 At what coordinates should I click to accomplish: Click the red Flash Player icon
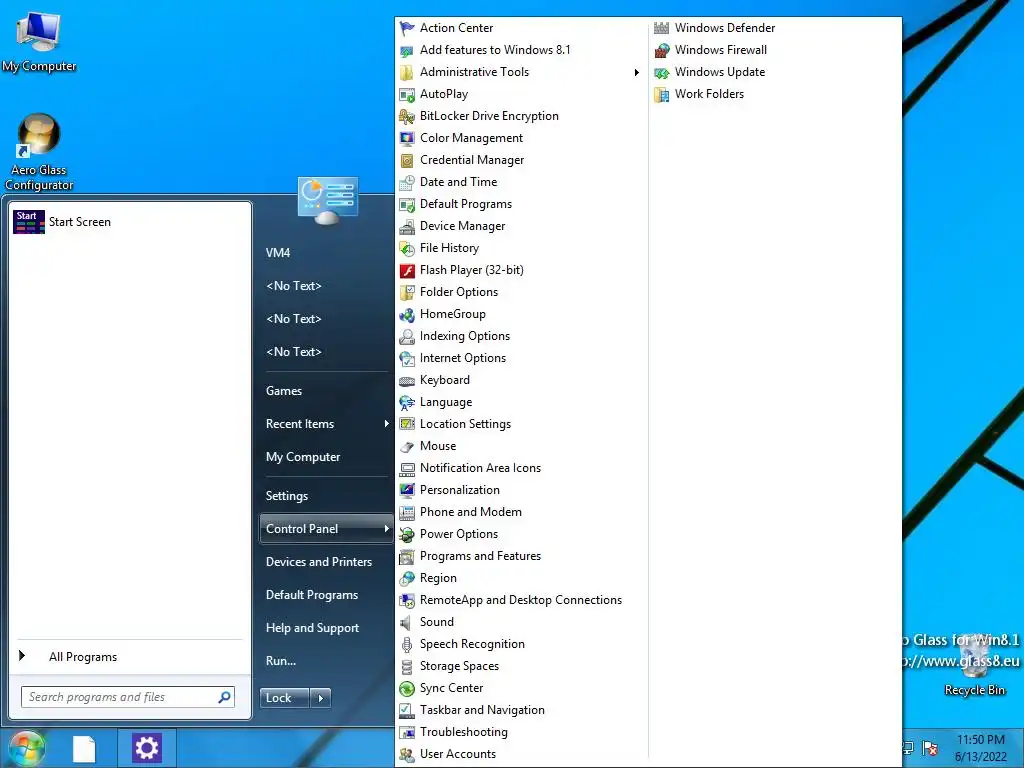[407, 270]
